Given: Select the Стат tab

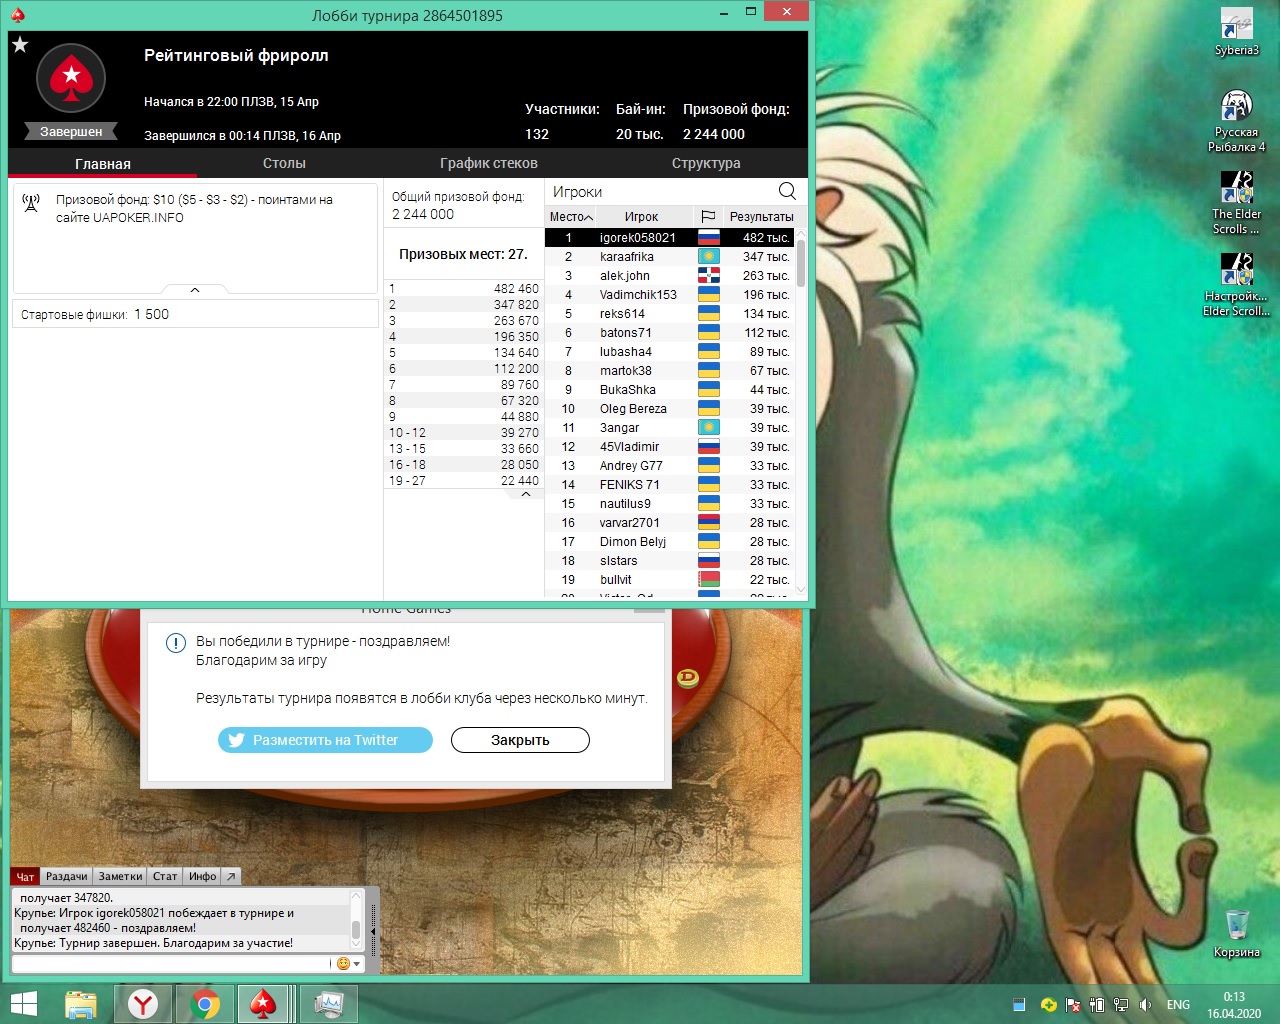Looking at the screenshot, I should point(165,876).
